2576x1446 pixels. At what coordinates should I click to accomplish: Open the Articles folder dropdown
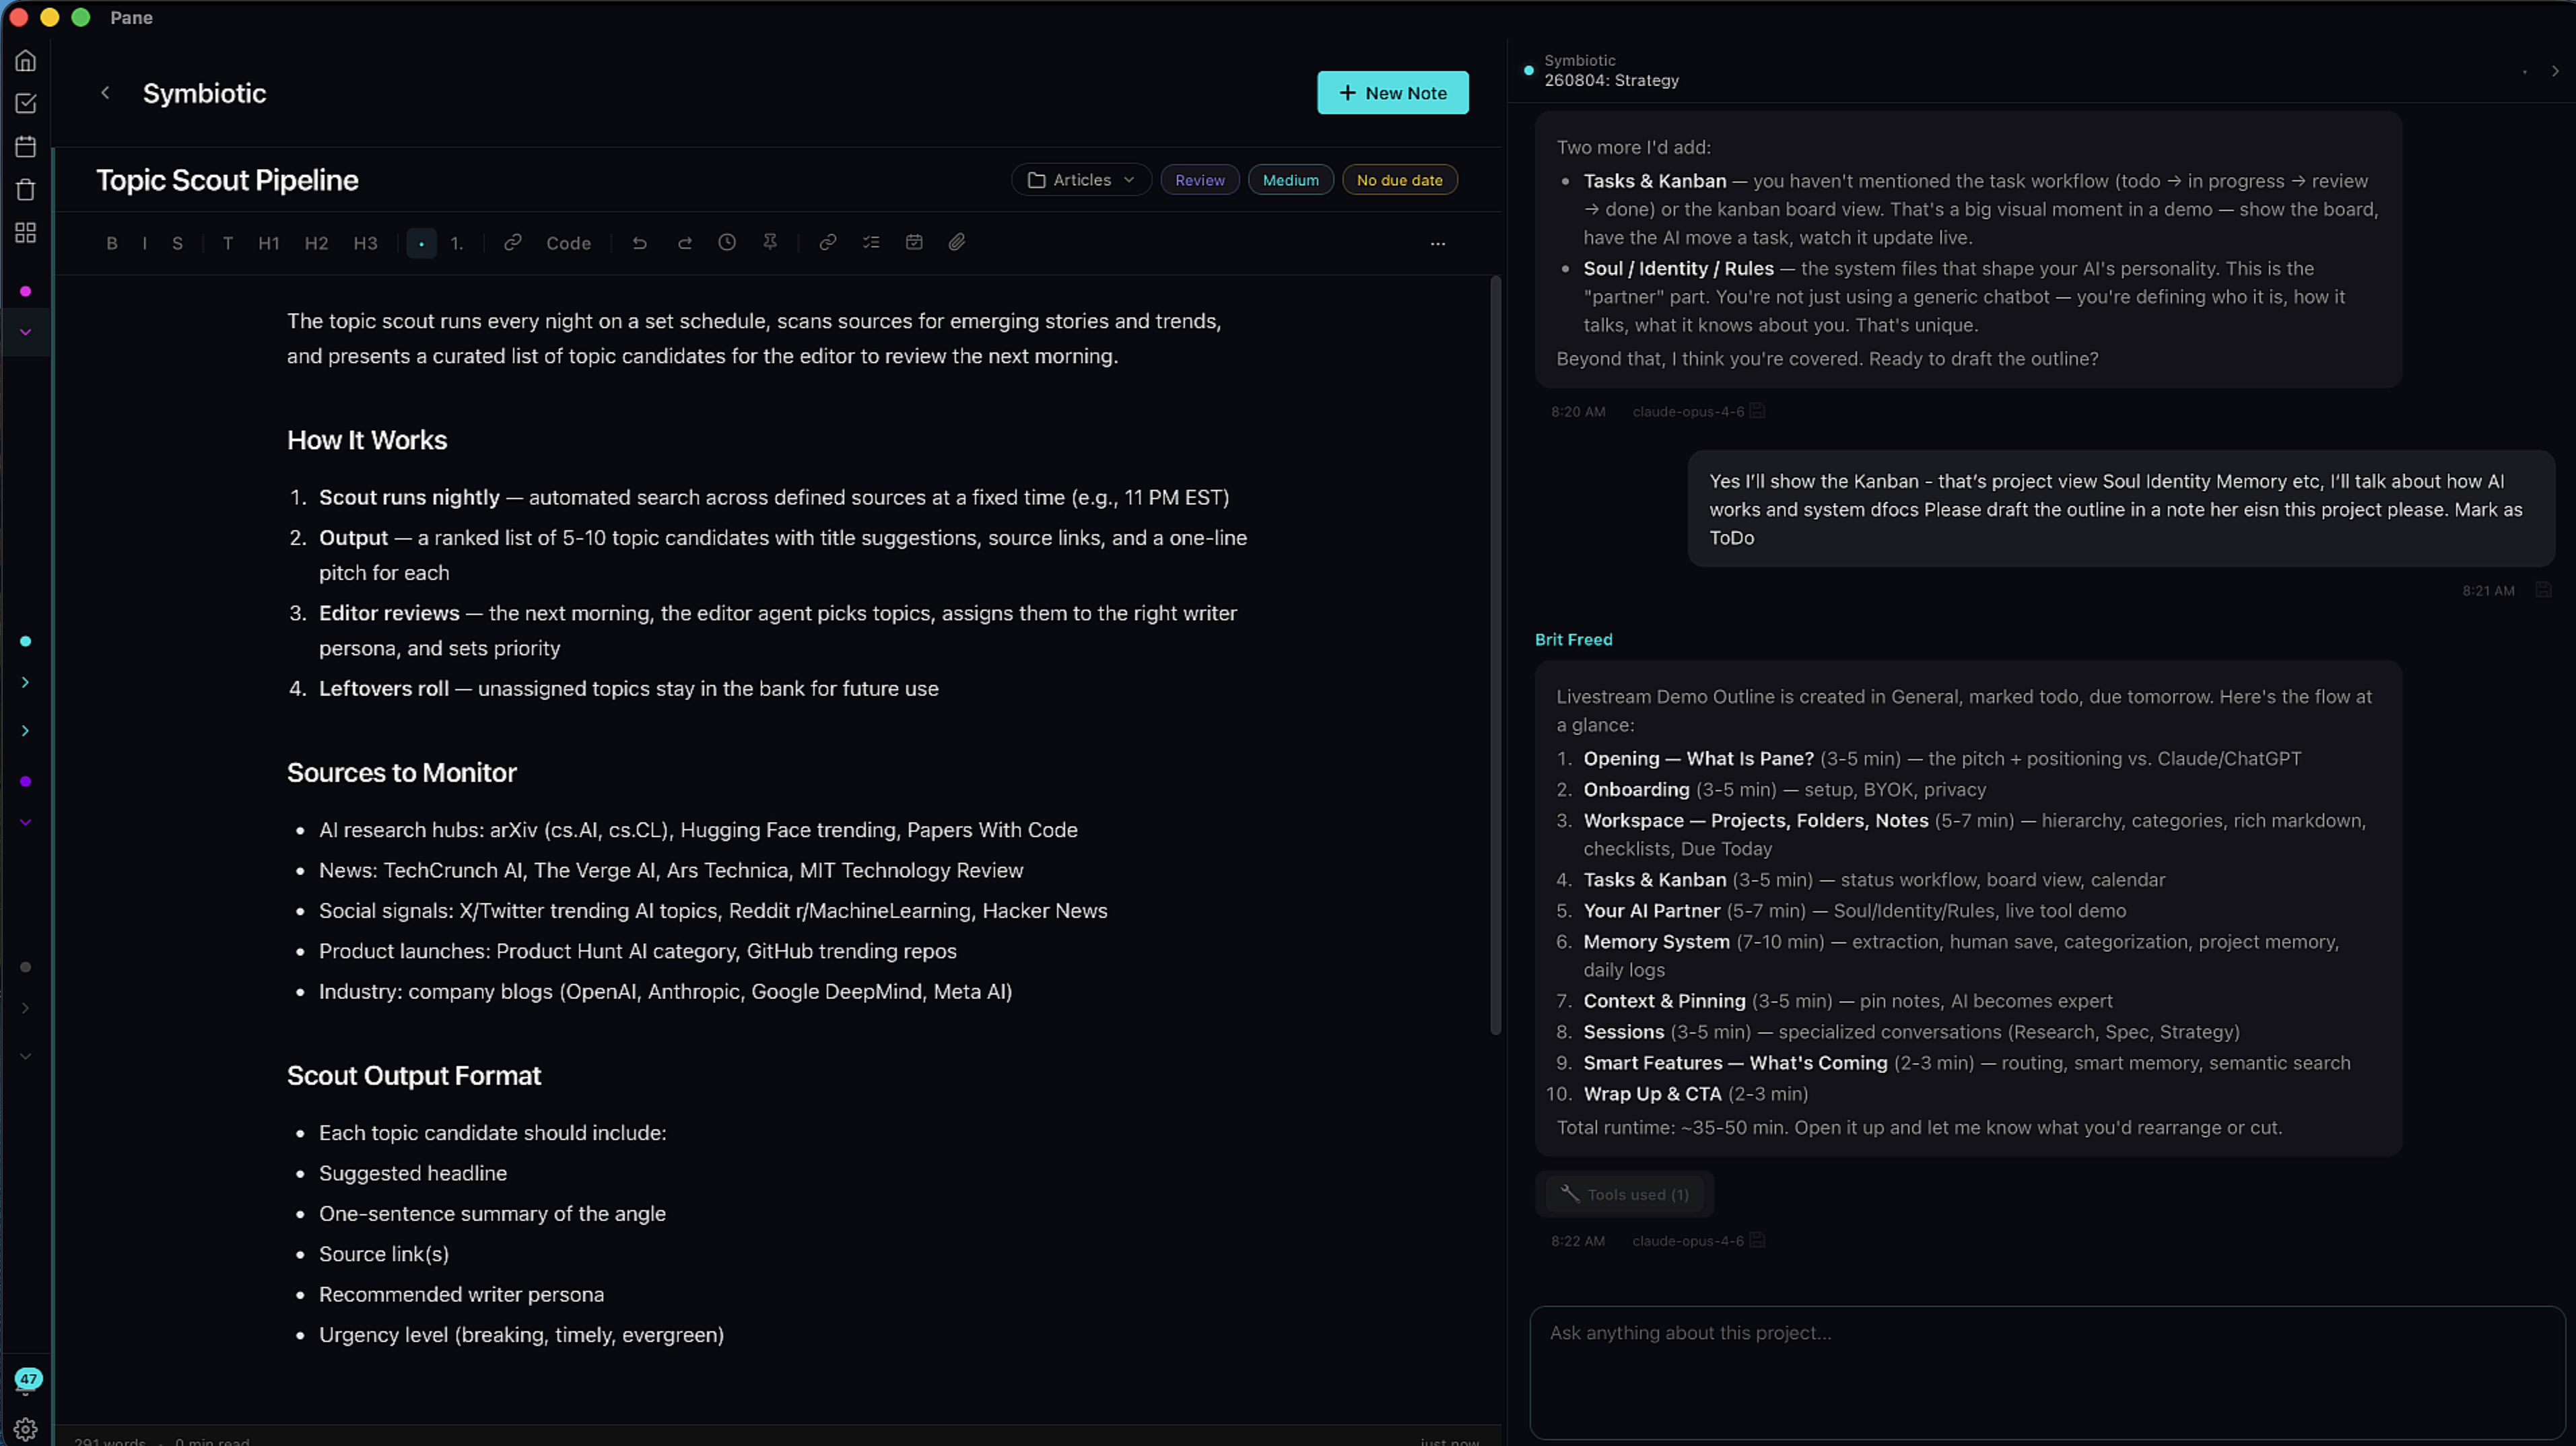click(1081, 180)
